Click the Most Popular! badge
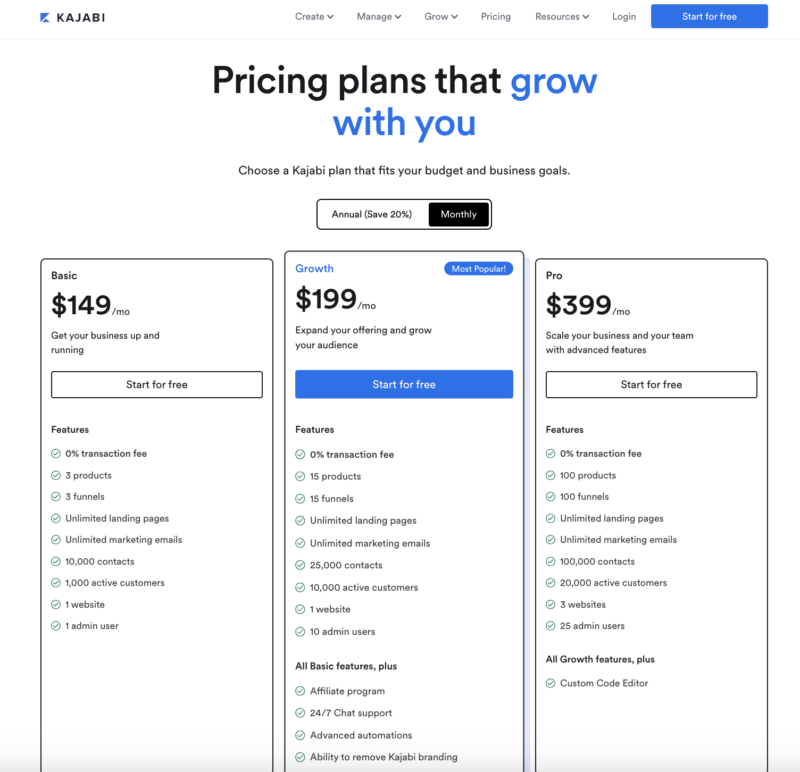This screenshot has height=772, width=800. click(479, 268)
